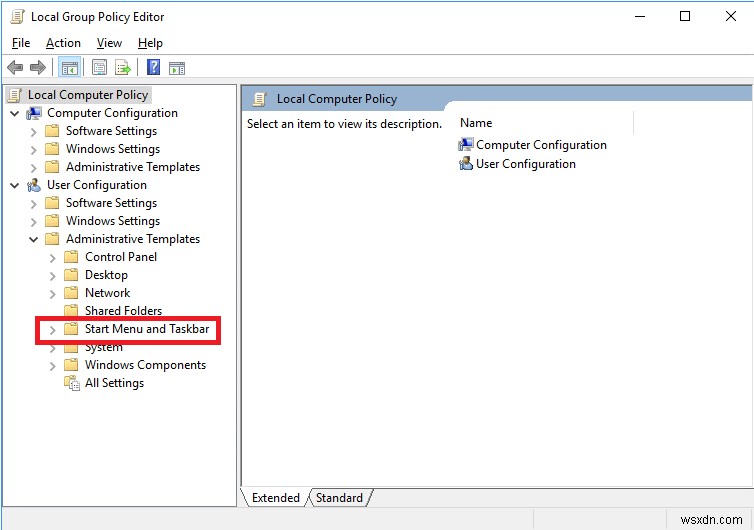Expand Software Settings under Computer Configuration
This screenshot has width=754, height=530.
tap(33, 132)
